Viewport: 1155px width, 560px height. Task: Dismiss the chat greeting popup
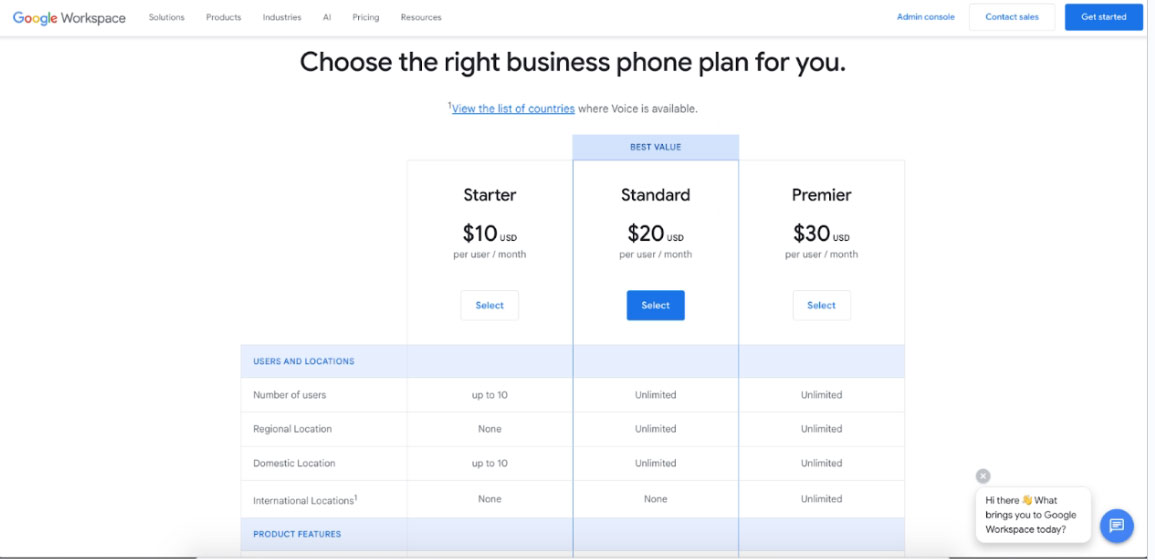point(983,476)
